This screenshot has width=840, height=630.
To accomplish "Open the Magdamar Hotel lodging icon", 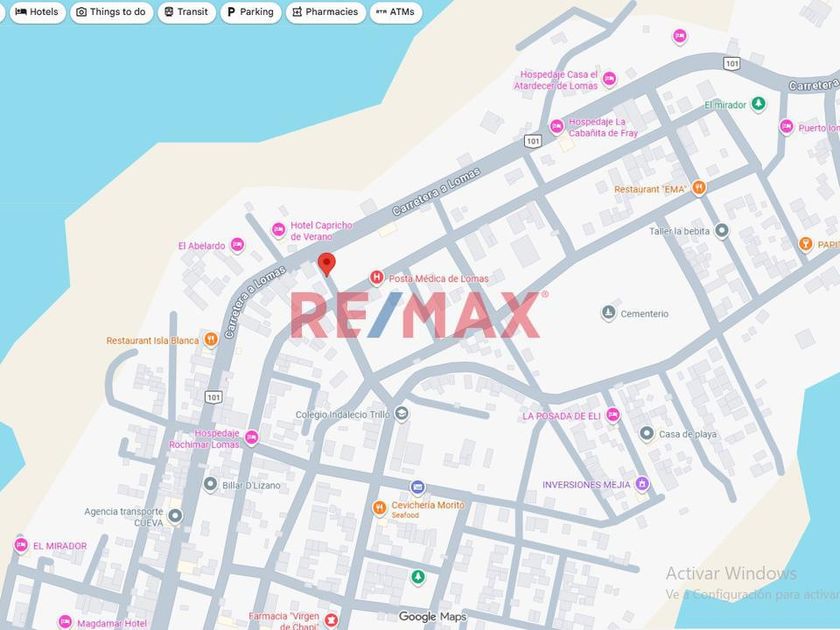I will [65, 622].
